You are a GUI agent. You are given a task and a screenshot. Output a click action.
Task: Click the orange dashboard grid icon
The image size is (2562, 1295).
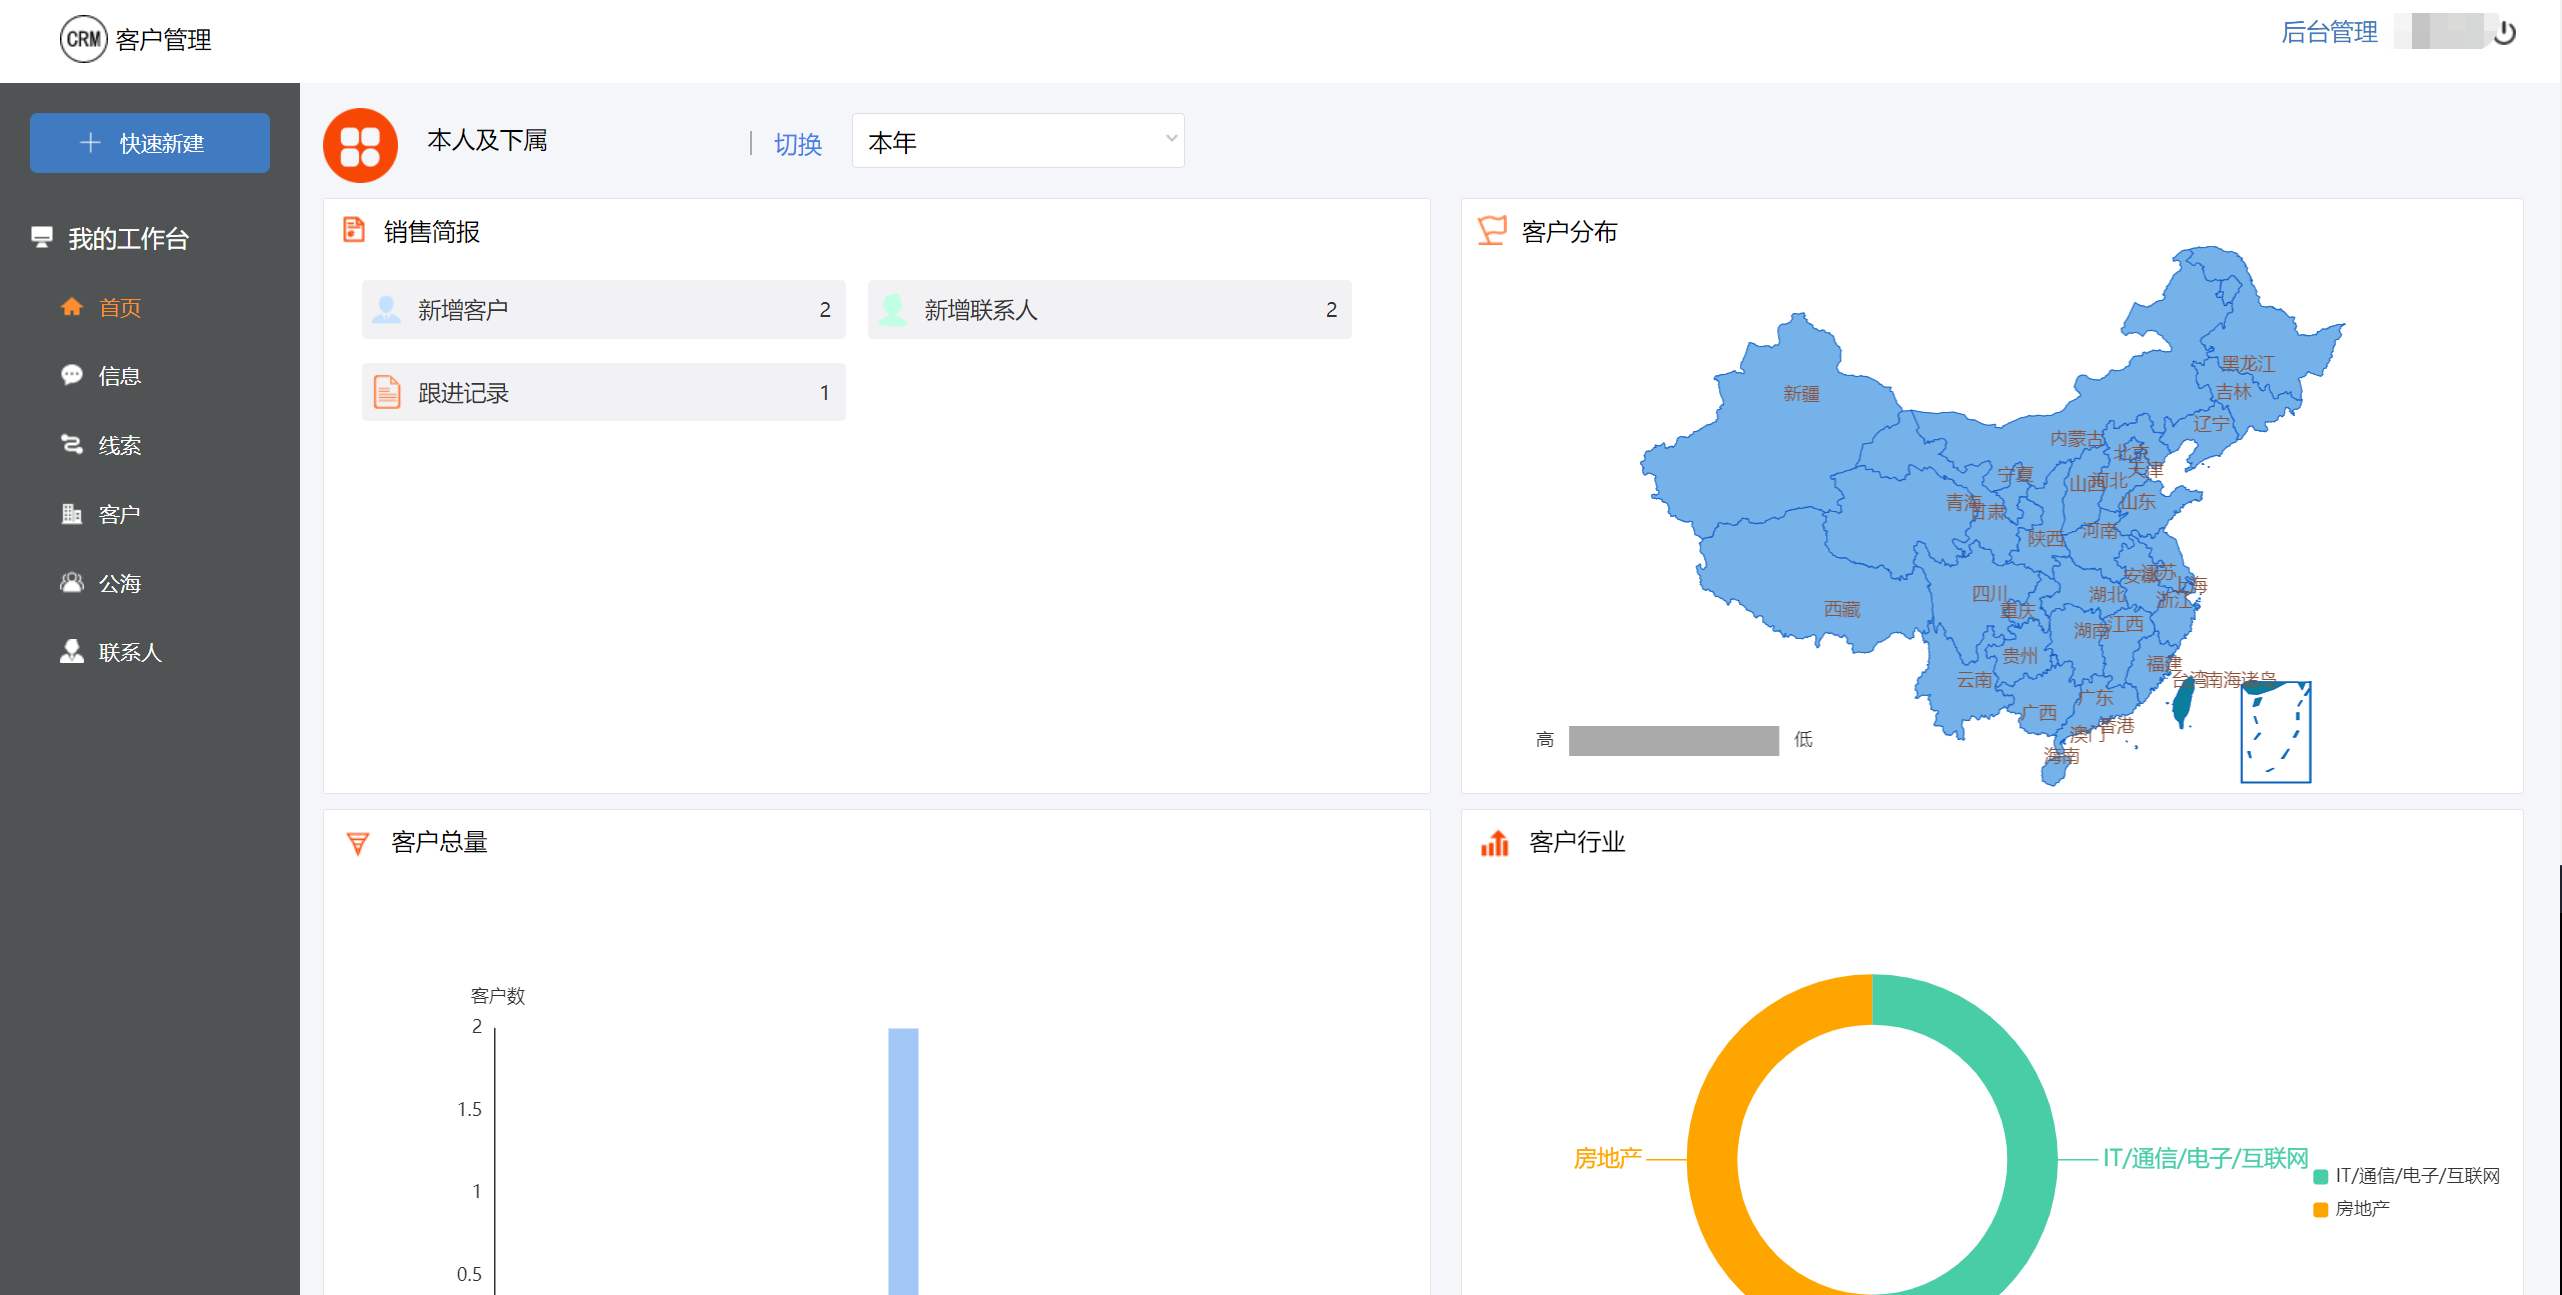coord(360,145)
